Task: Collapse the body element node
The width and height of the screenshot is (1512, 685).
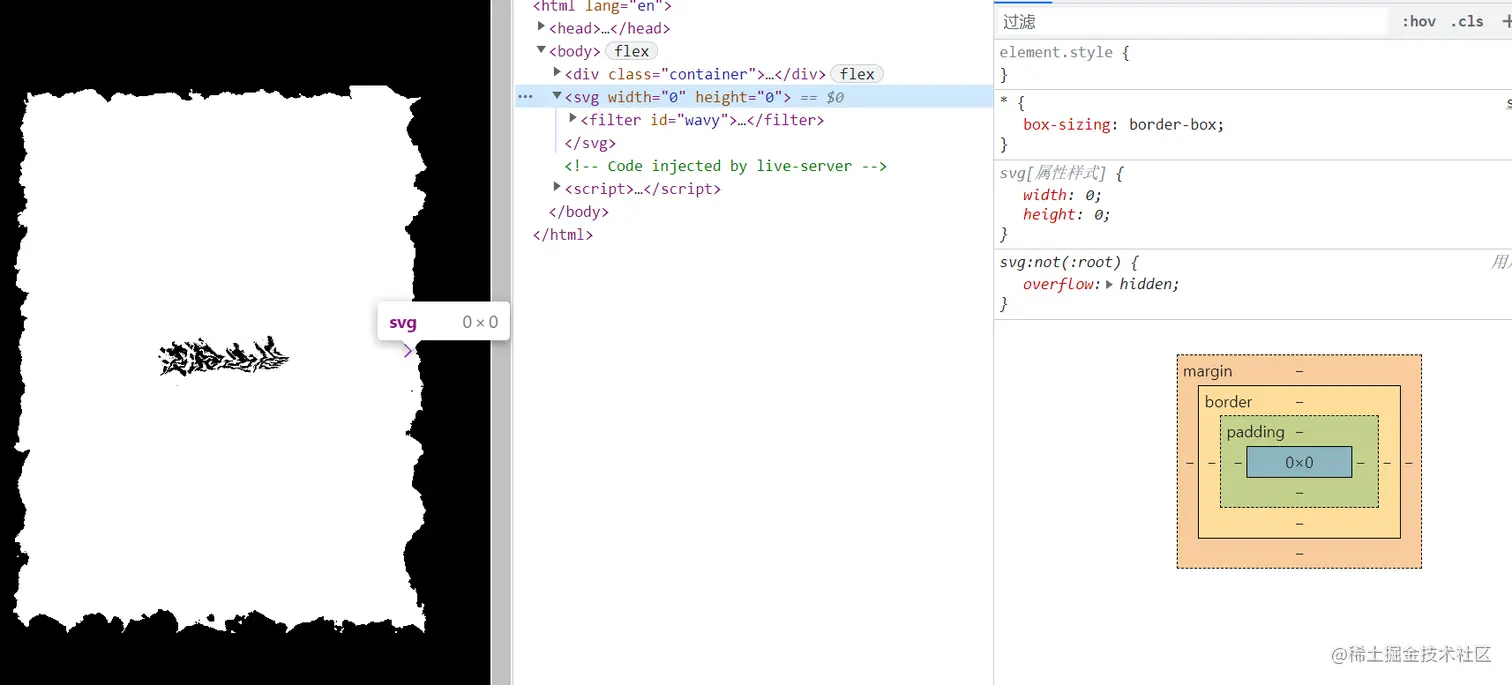Action: tap(542, 50)
